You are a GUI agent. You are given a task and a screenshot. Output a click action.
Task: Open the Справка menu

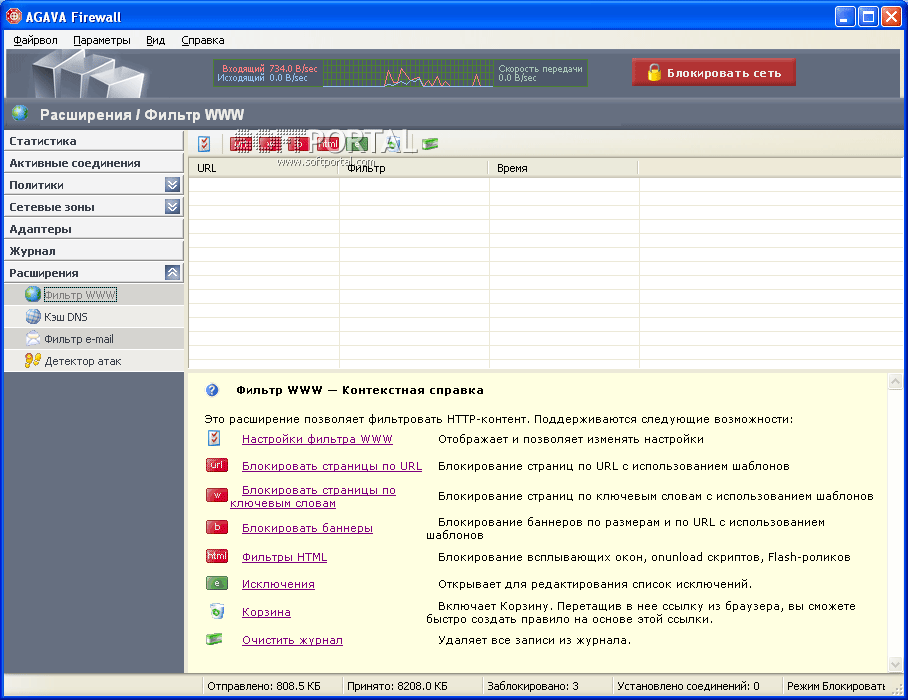point(203,40)
